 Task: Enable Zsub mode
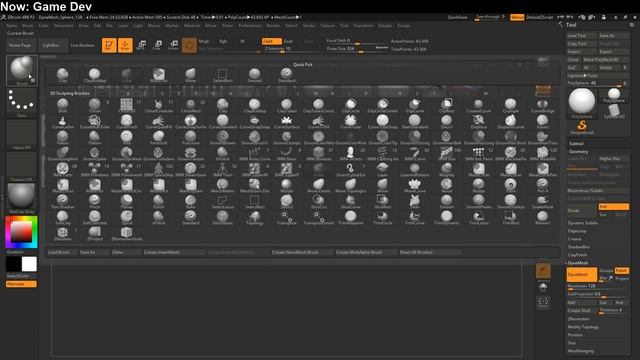point(288,41)
